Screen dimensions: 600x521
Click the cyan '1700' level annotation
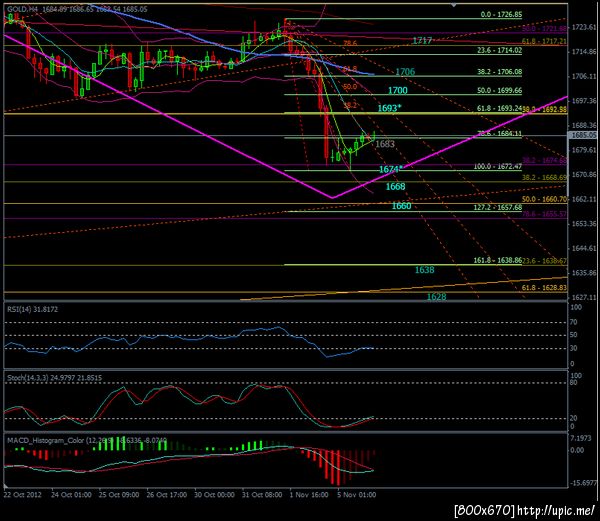pos(398,90)
